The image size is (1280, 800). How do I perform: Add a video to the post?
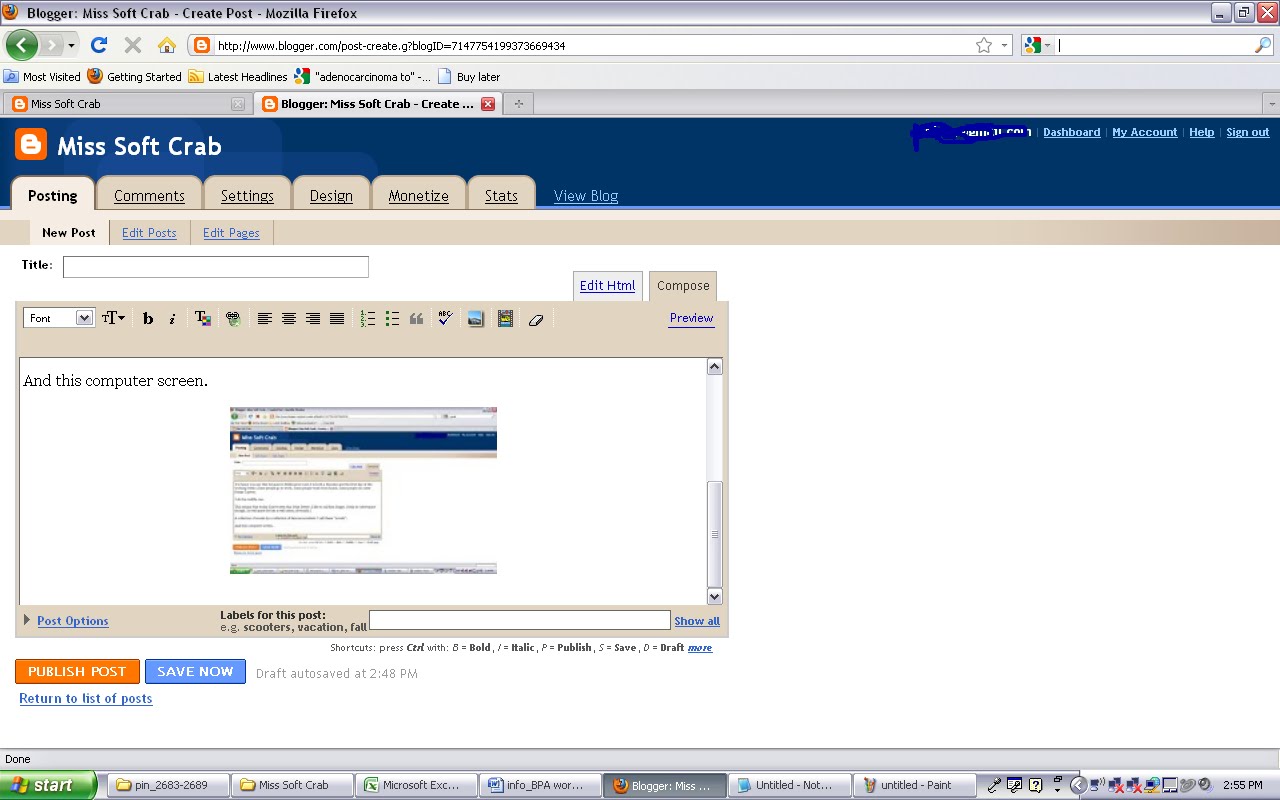coord(505,319)
